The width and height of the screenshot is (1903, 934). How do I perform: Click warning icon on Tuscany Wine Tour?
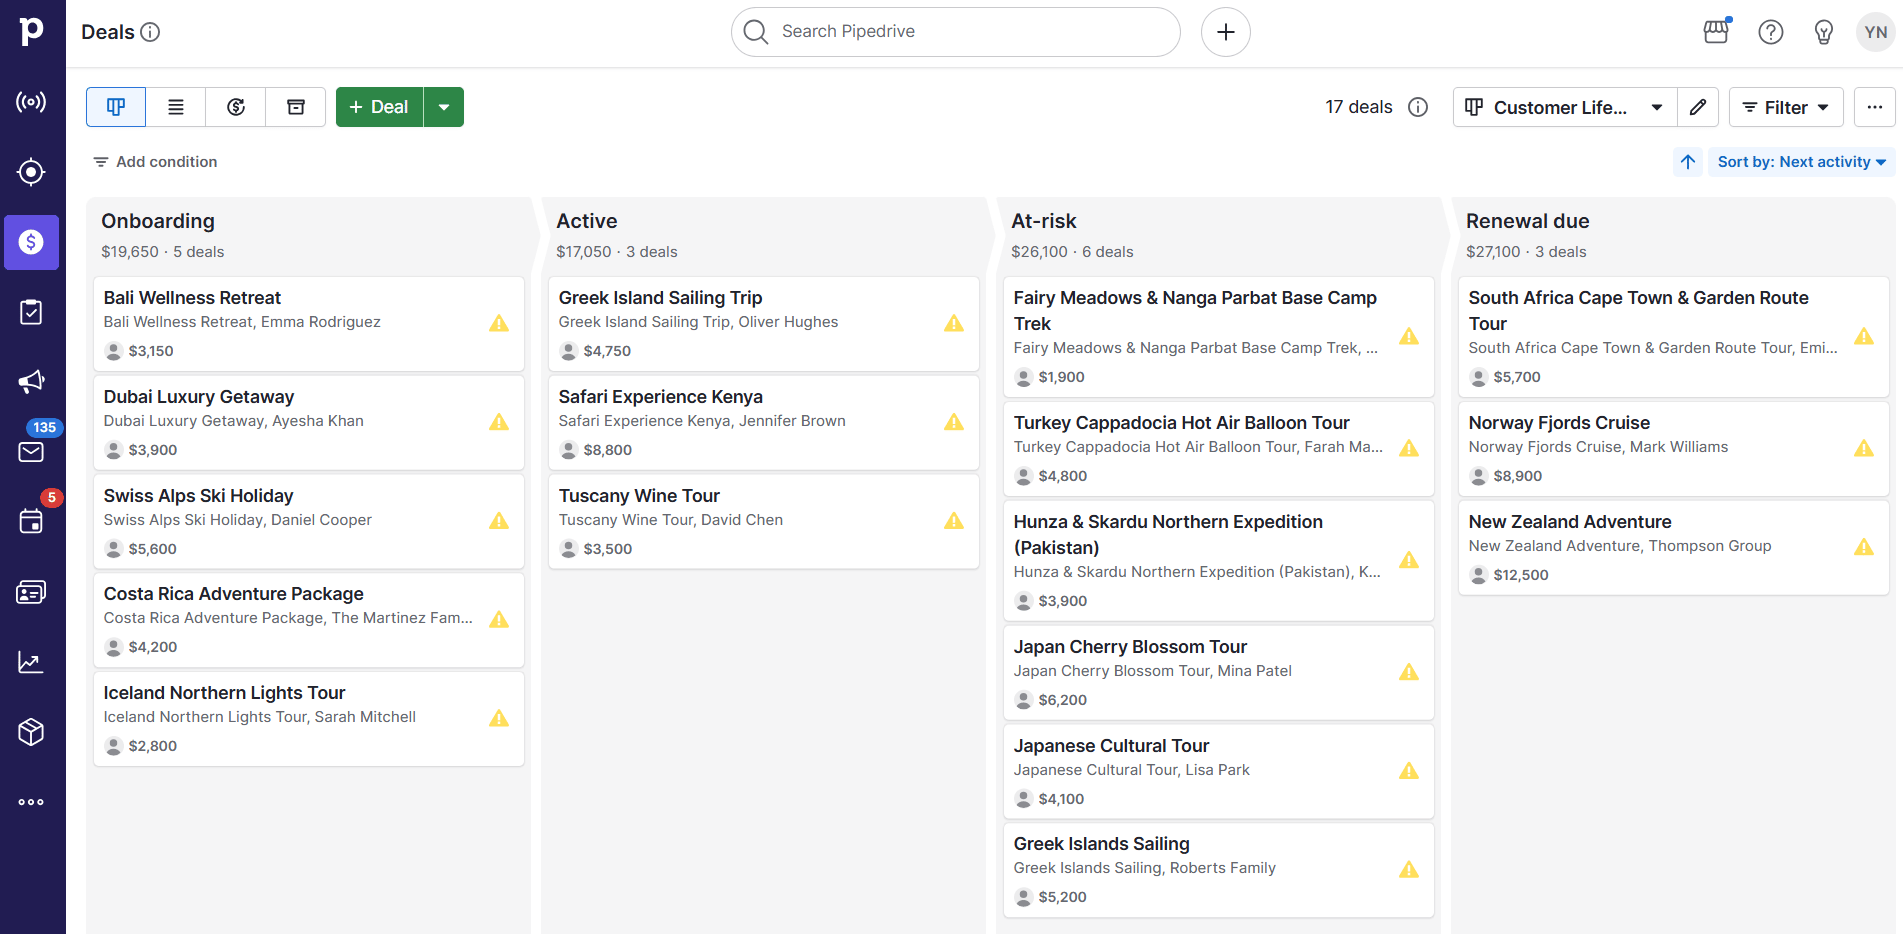(954, 521)
